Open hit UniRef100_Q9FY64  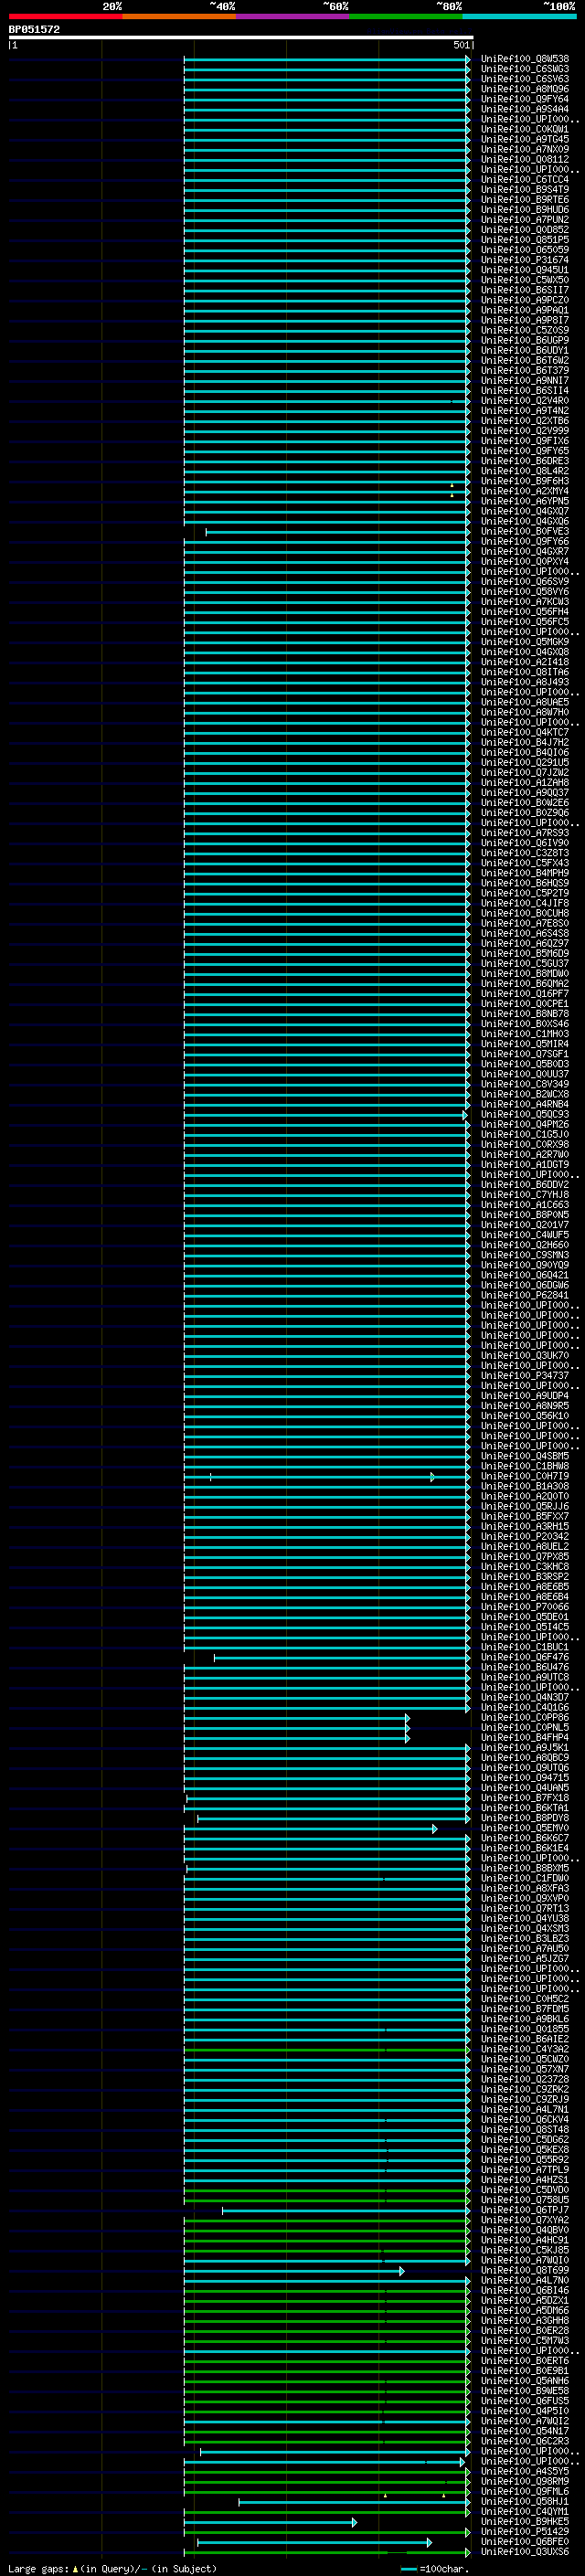click(524, 99)
